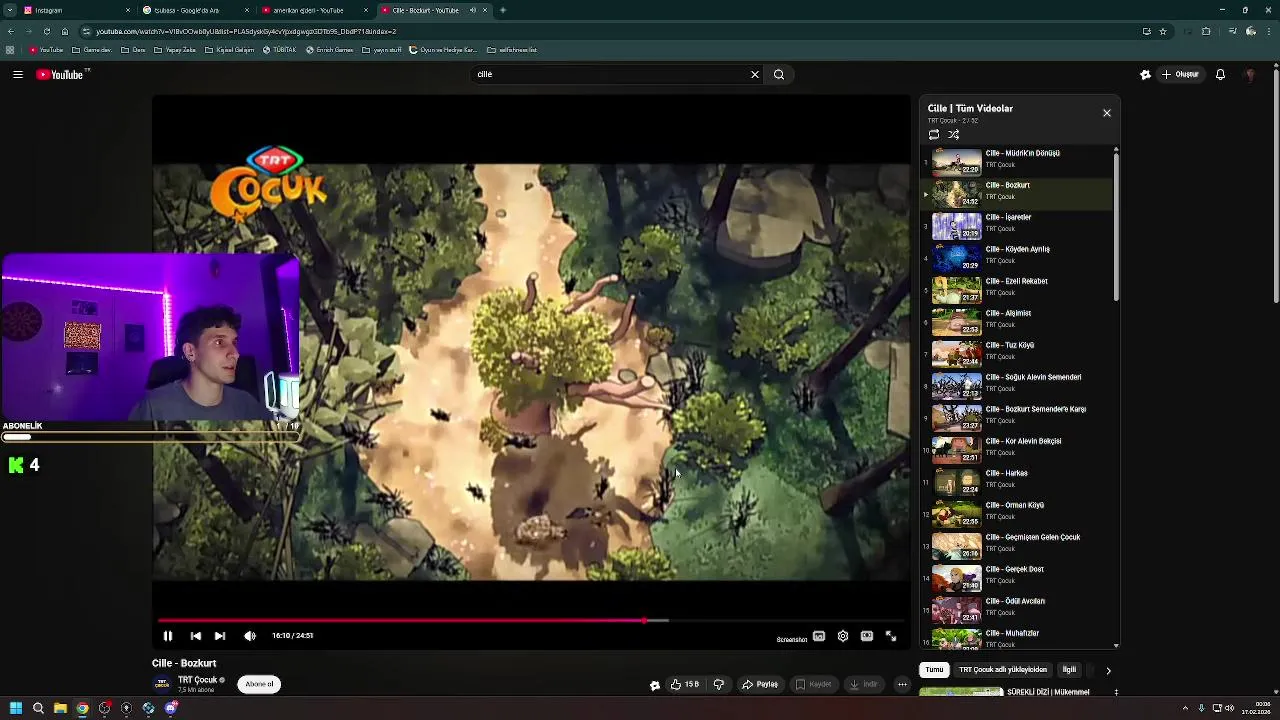Dislike the video with thumbs down
This screenshot has height=720, width=1280.
coord(718,685)
